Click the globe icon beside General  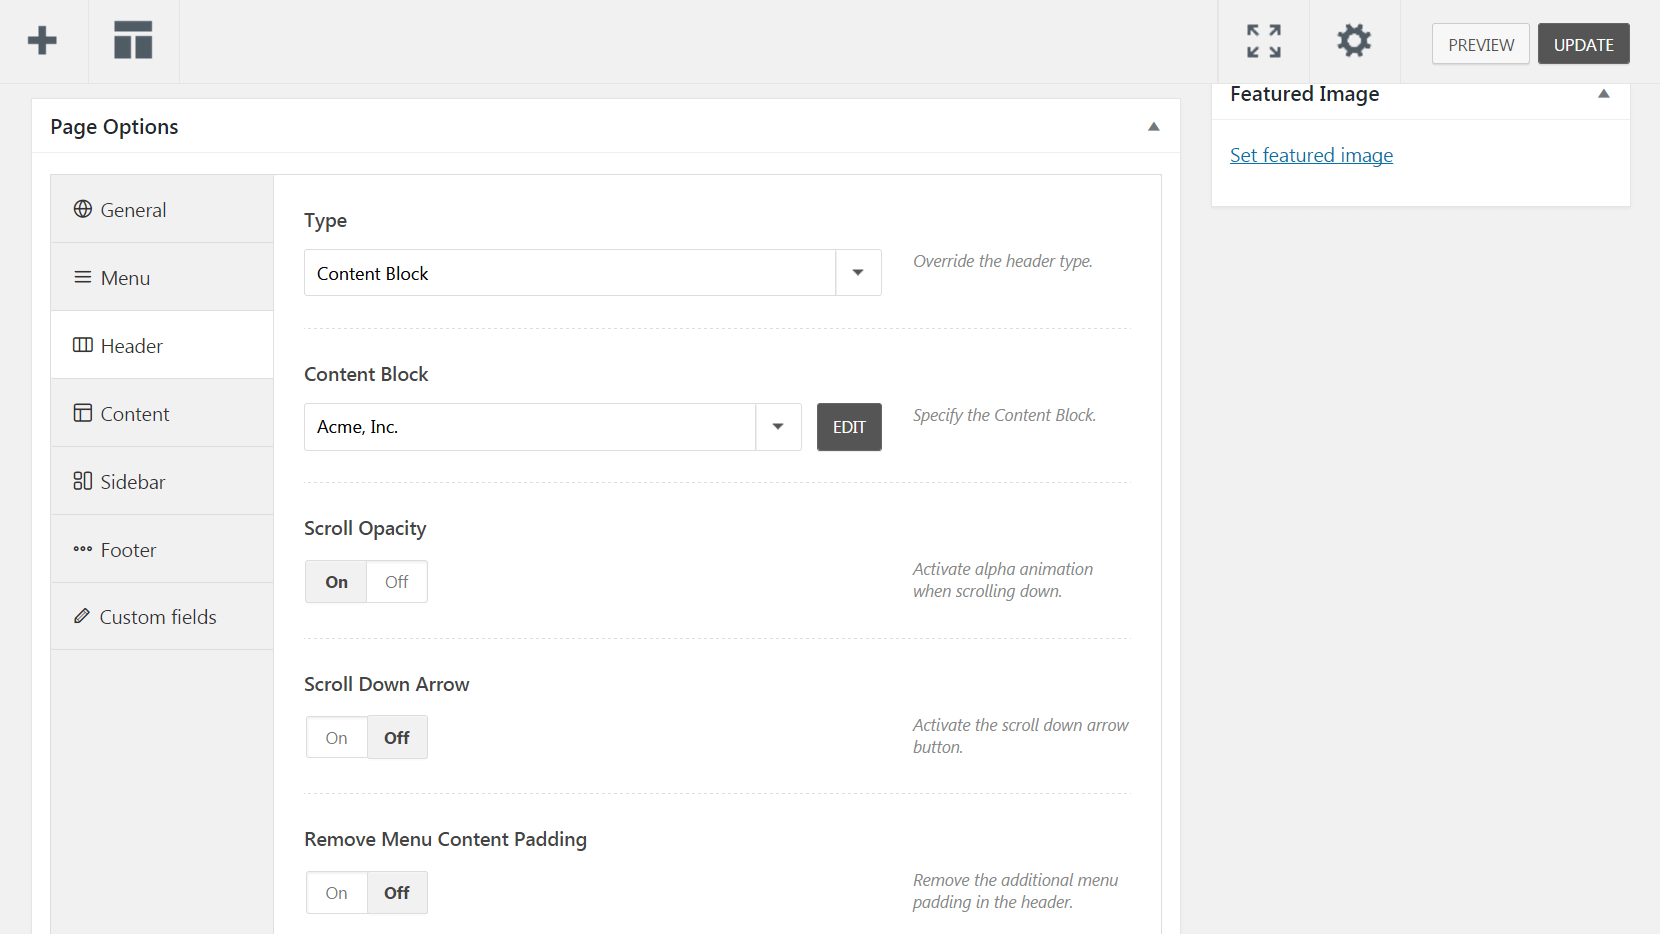tap(83, 209)
